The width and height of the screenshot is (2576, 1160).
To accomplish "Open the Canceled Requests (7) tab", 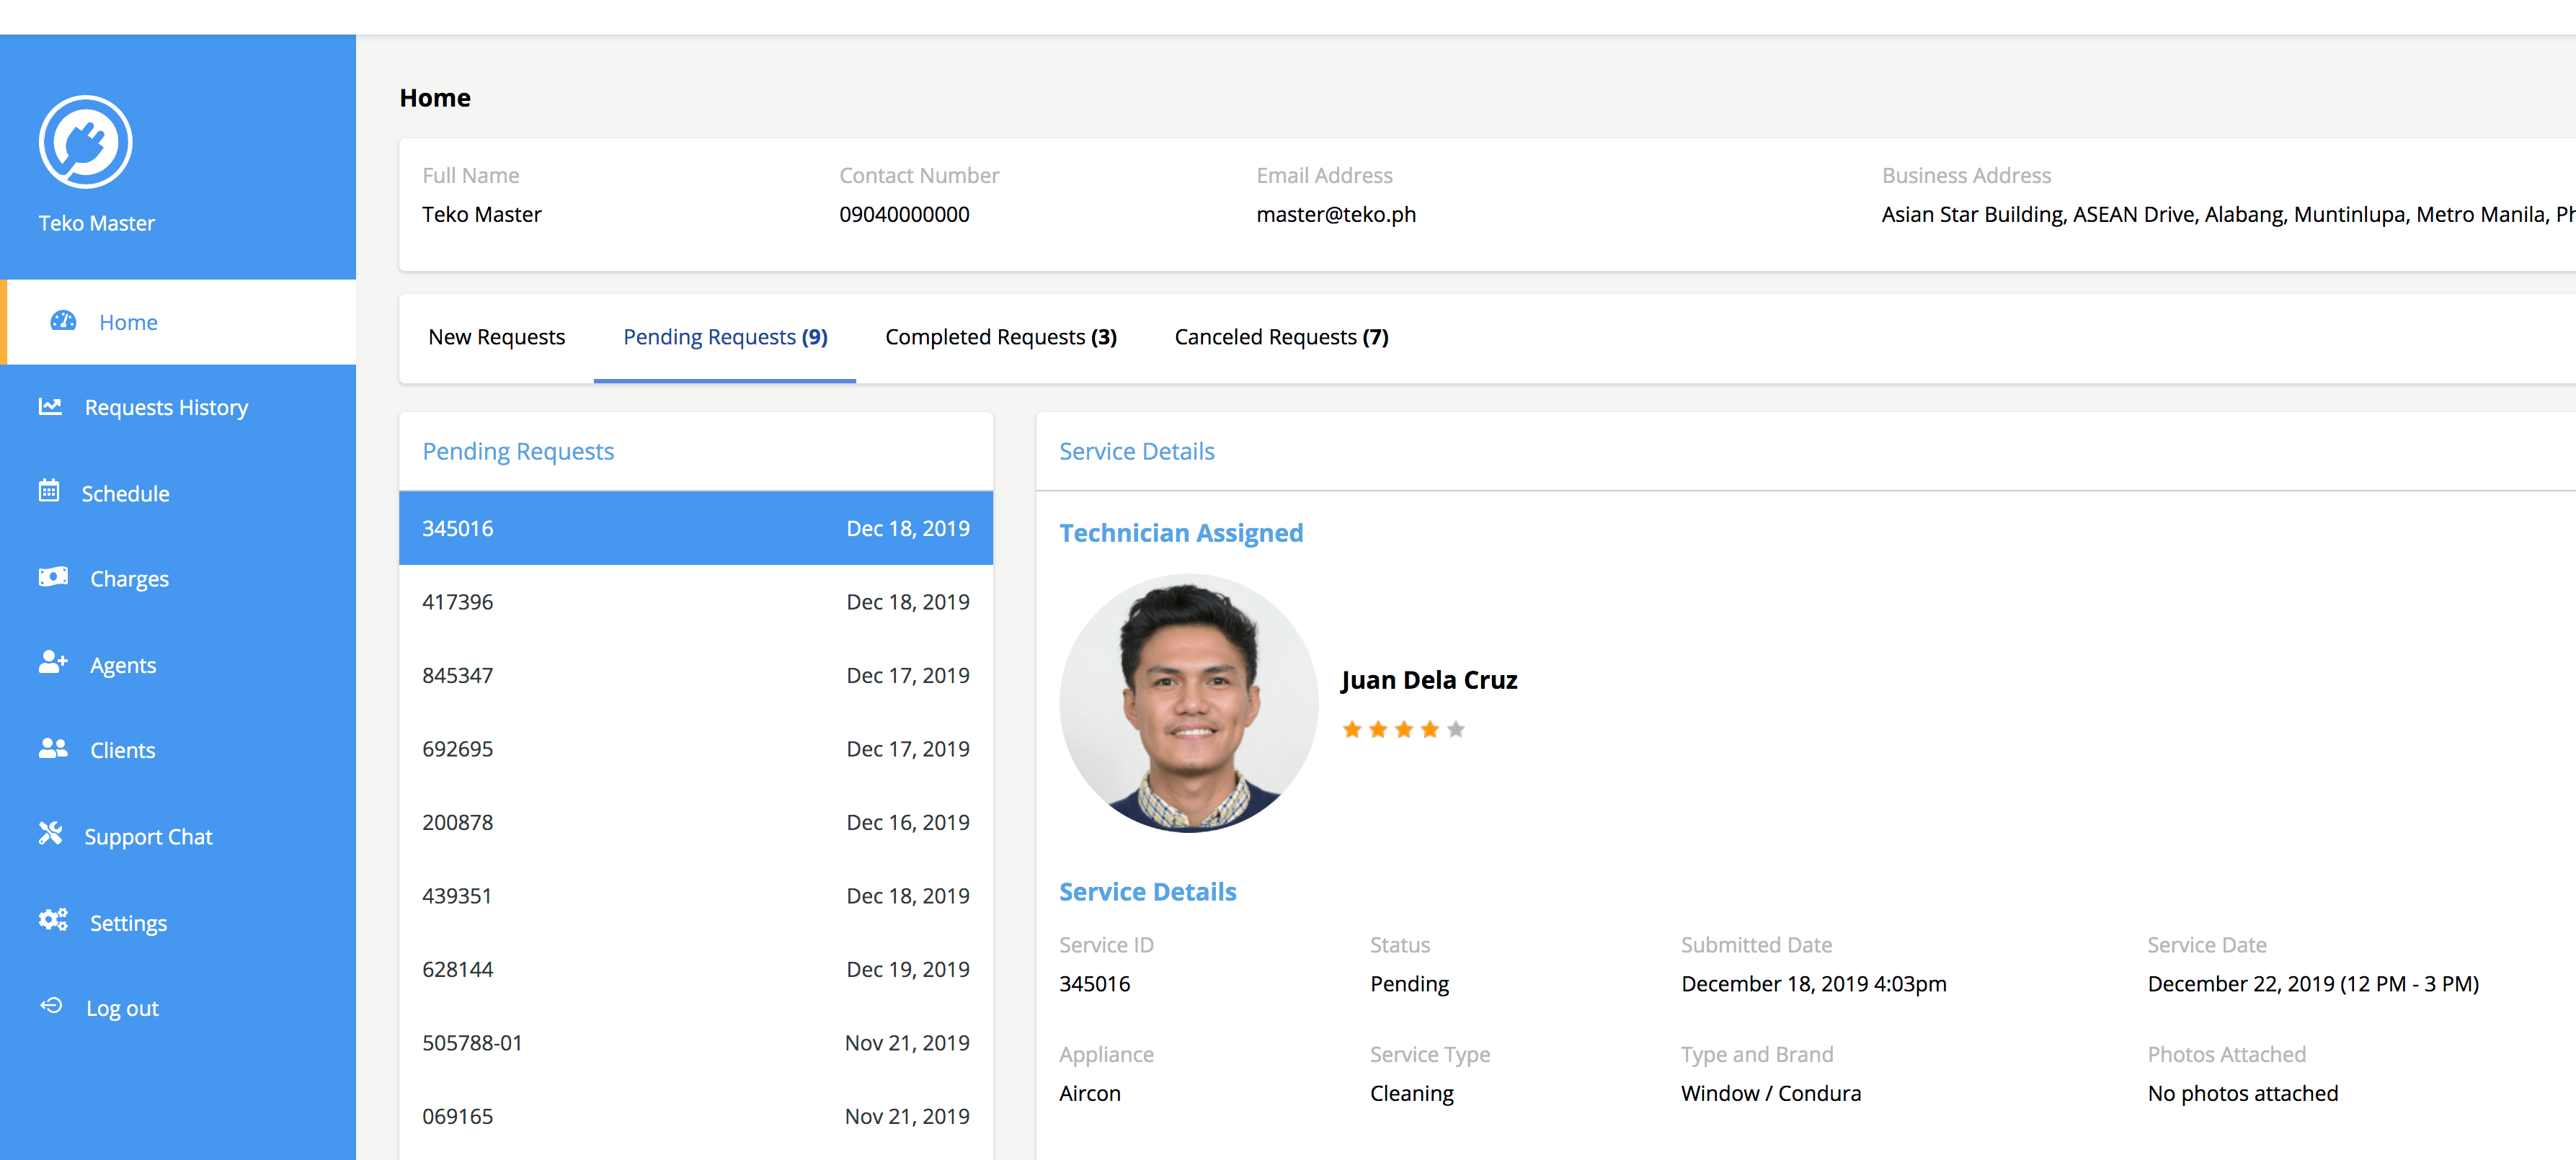I will click(x=1281, y=337).
